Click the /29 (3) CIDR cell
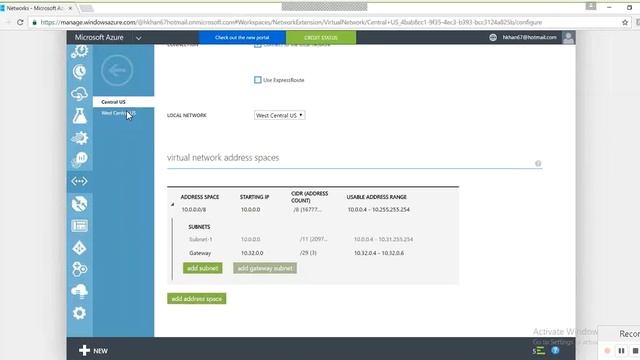 [x=308, y=253]
